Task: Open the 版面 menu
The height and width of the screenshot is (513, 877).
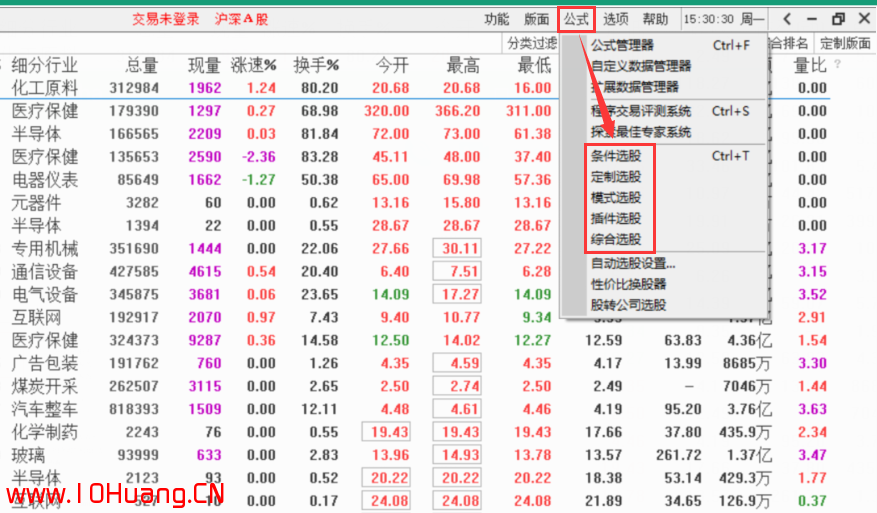Action: [x=536, y=19]
